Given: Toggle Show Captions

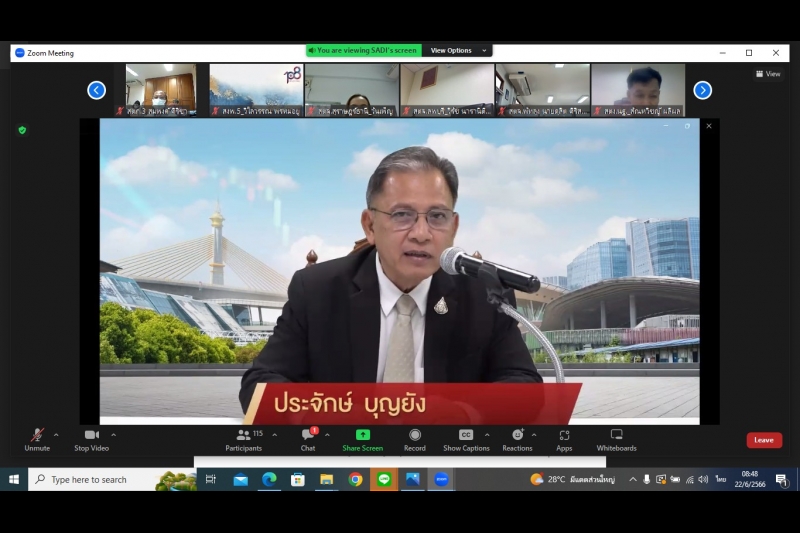Looking at the screenshot, I should [x=466, y=439].
